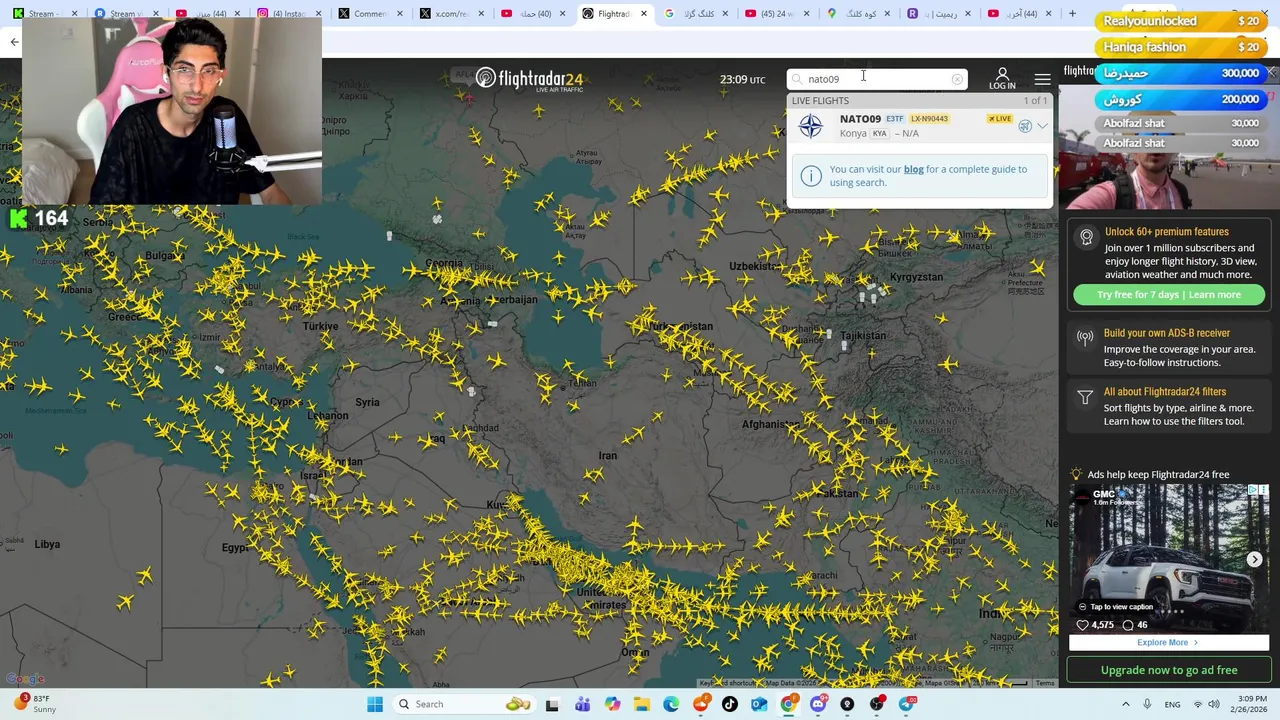Switch to the x.com browser tab
The image size is (1280, 720).
(450, 14)
